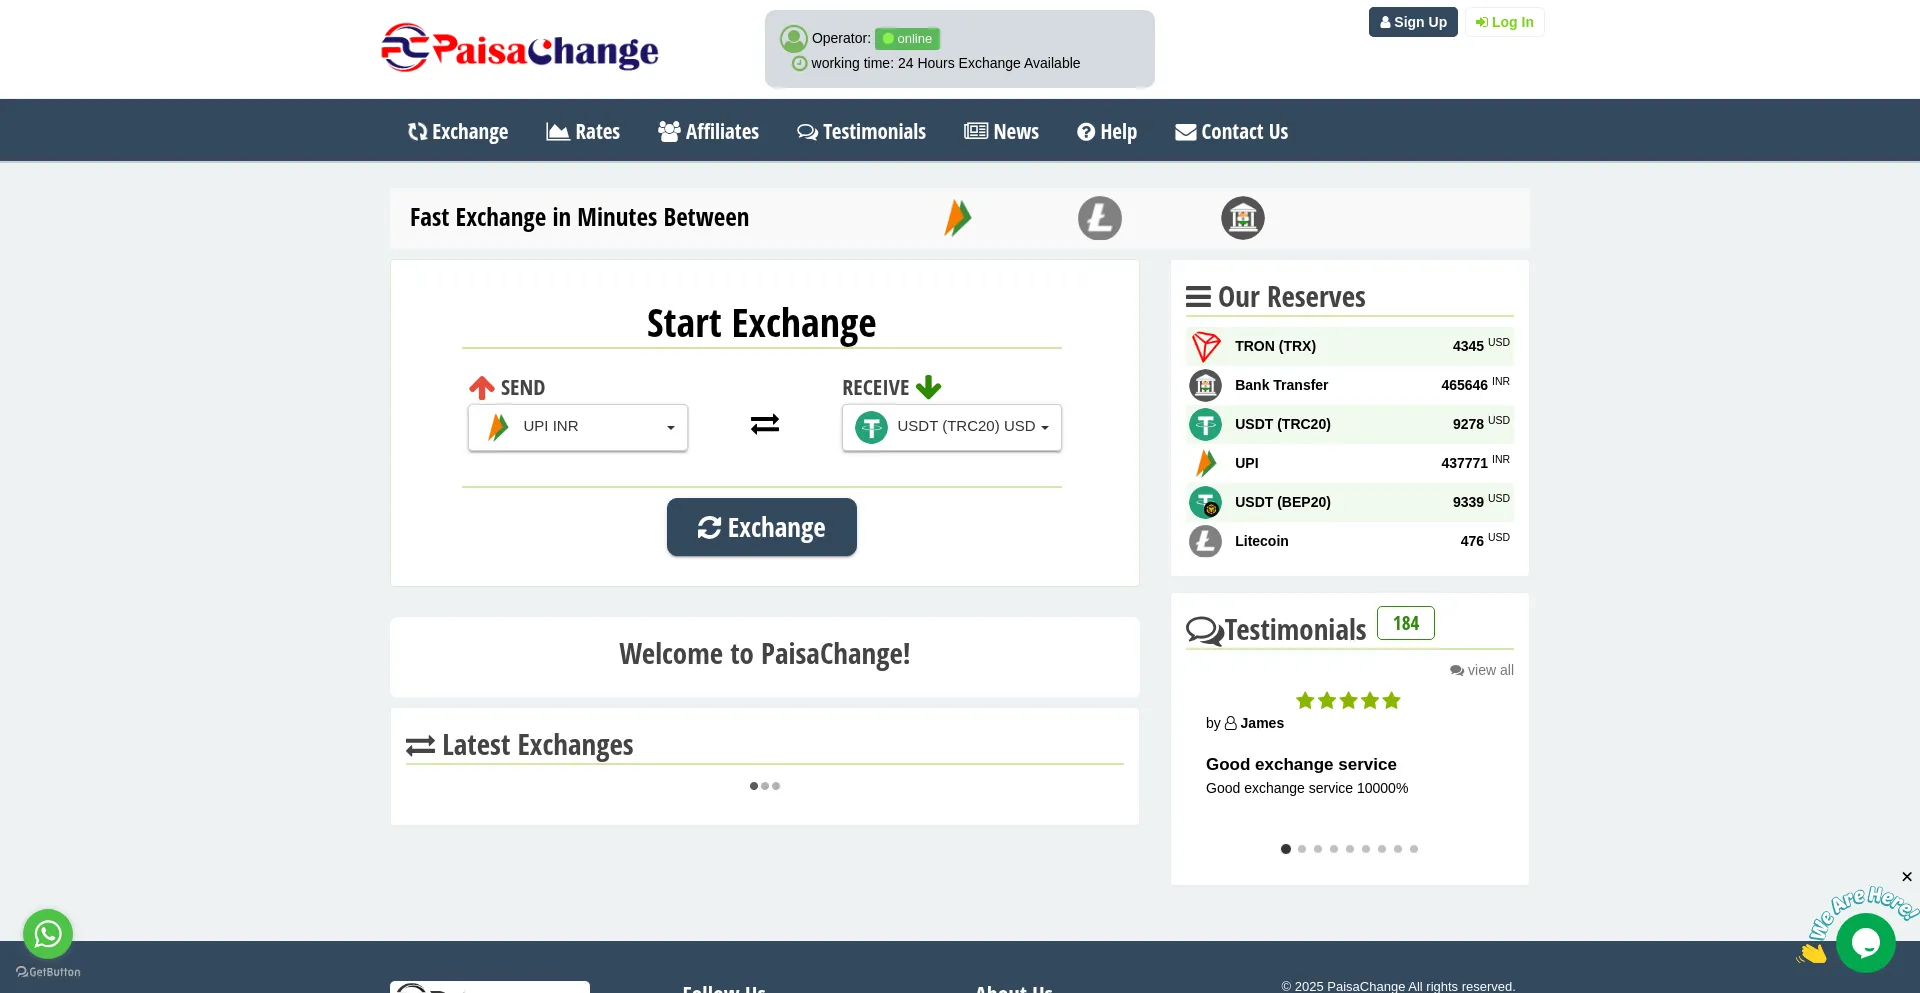Click the UPI reserve icon
The image size is (1920, 993).
[x=1206, y=463]
